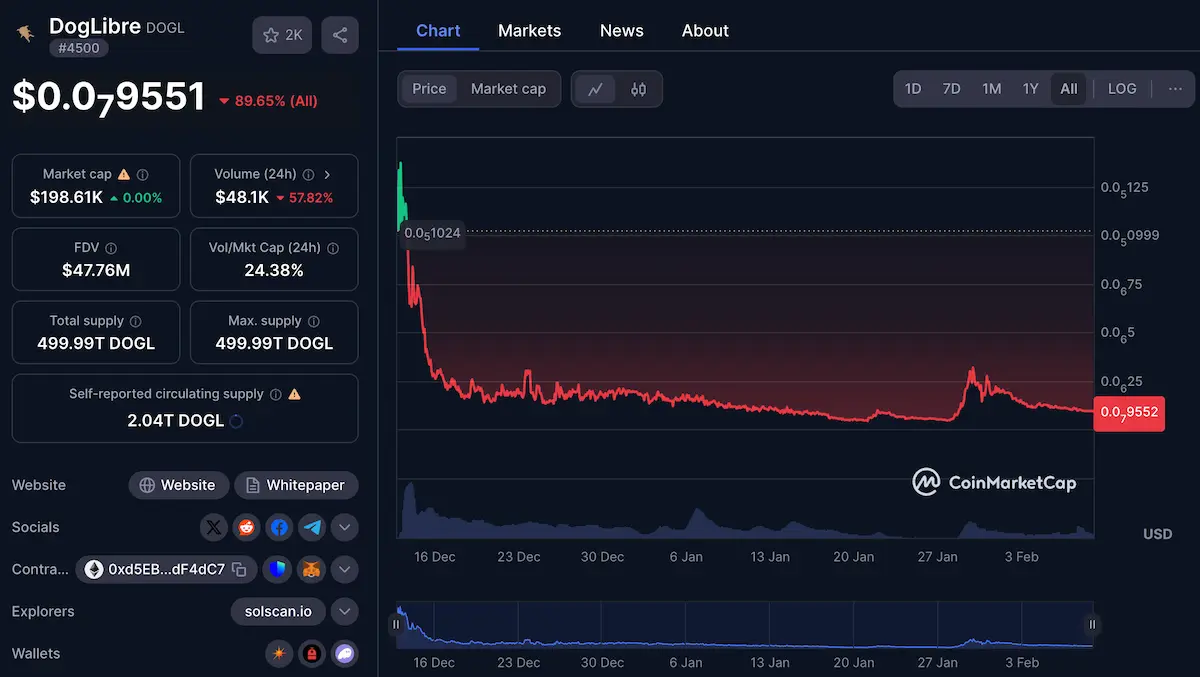
Task: Click the 24.38% Vol/Mkt Cap value
Action: pyautogui.click(x=274, y=270)
